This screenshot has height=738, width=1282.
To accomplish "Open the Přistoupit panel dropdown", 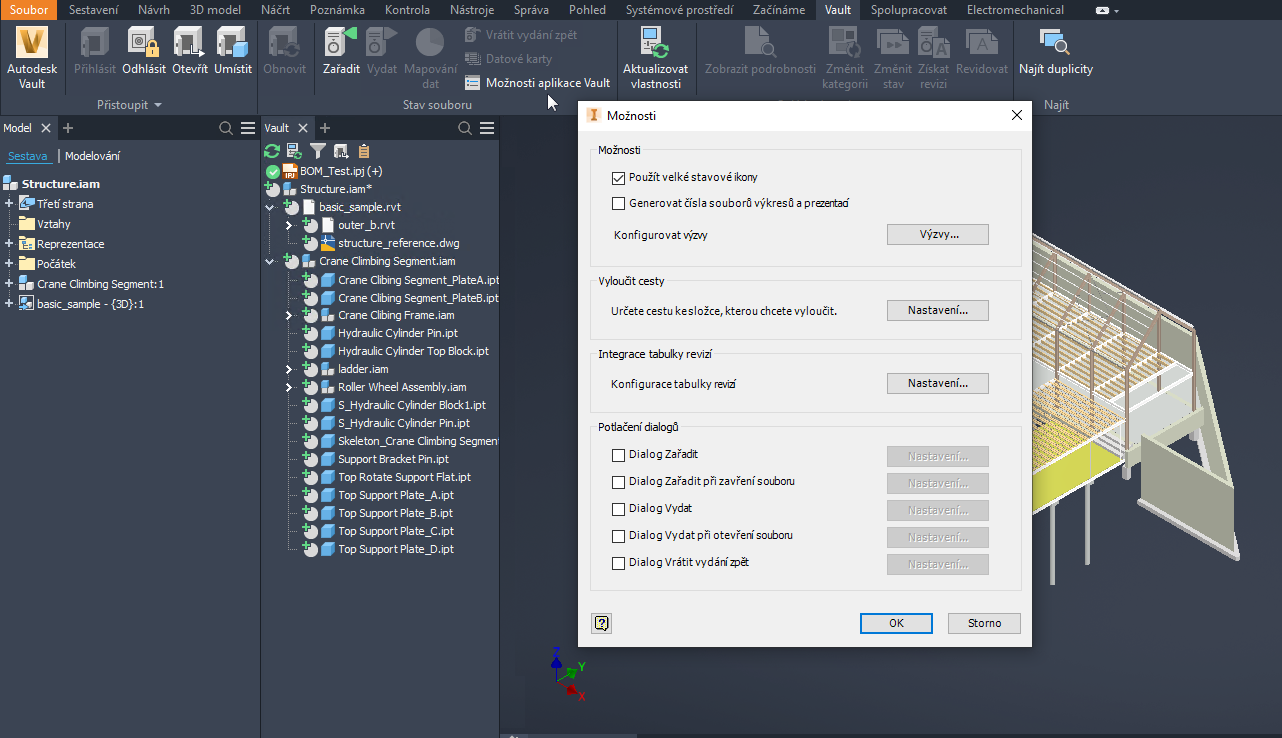I will [x=129, y=105].
